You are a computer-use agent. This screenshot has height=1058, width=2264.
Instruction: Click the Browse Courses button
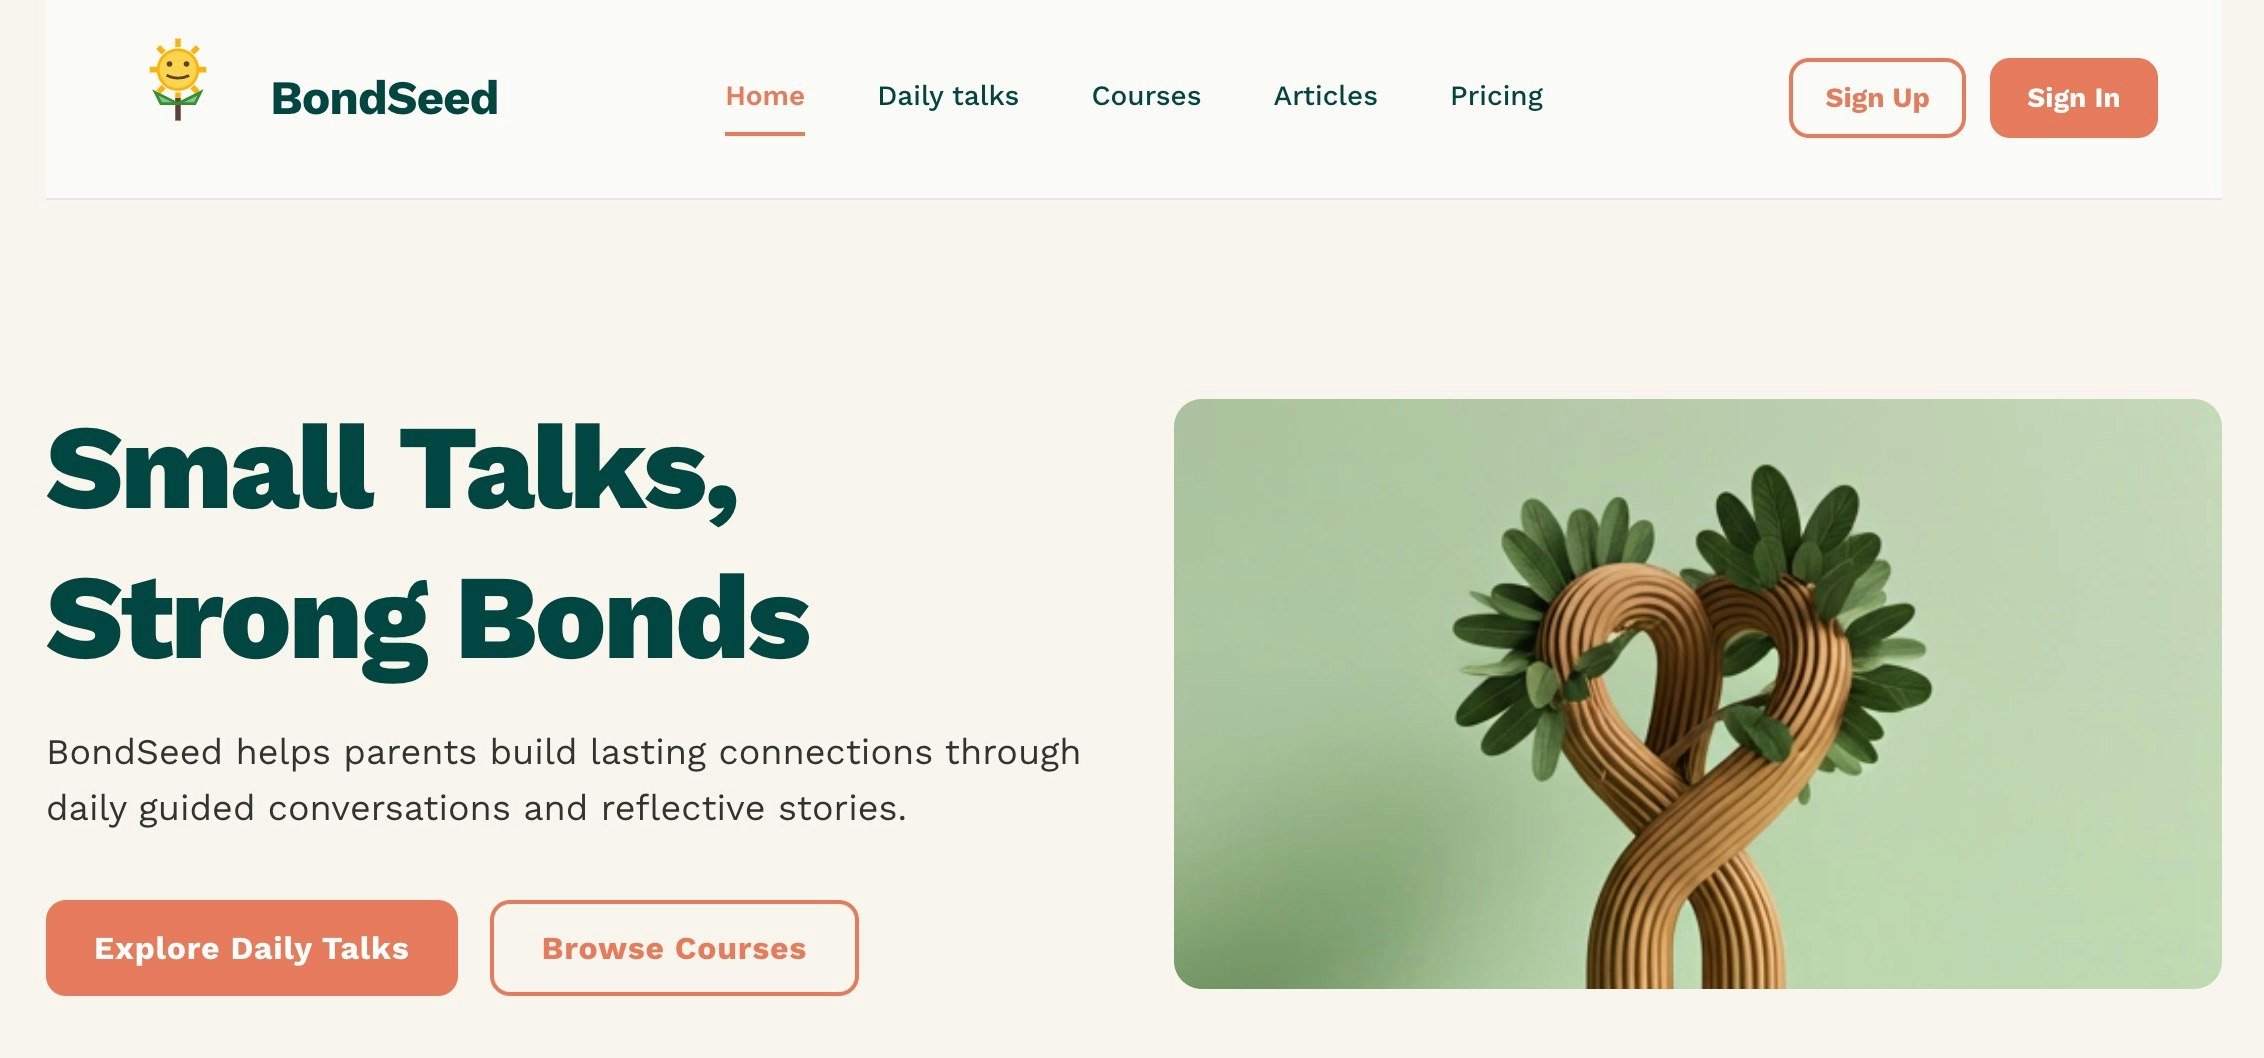click(674, 948)
